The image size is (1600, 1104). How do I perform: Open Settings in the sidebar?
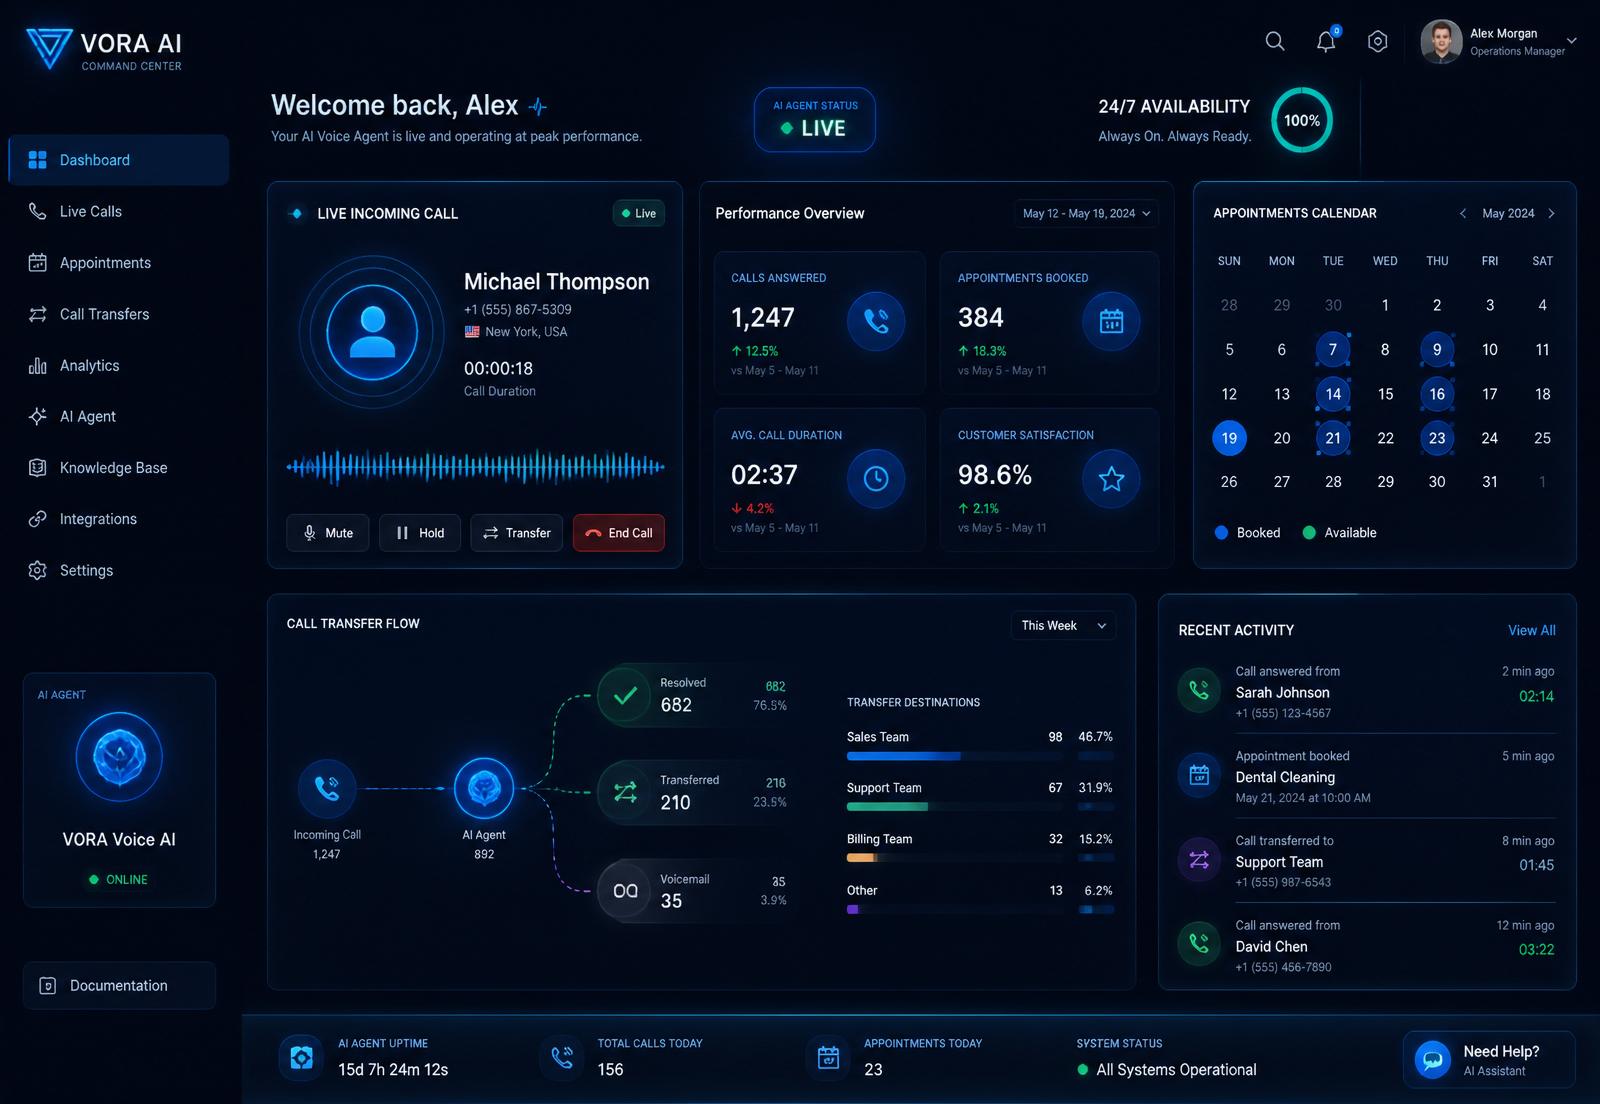(119, 570)
